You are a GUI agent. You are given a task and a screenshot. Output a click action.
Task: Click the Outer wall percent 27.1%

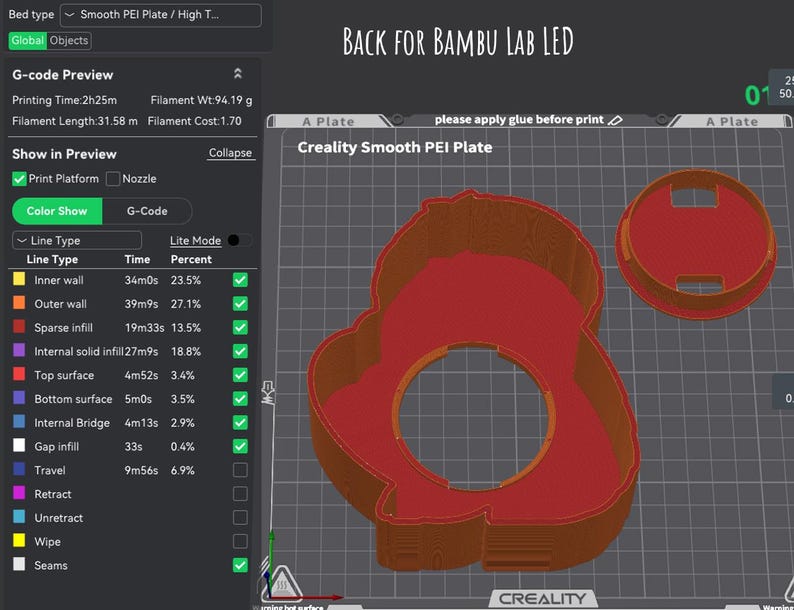pos(186,304)
